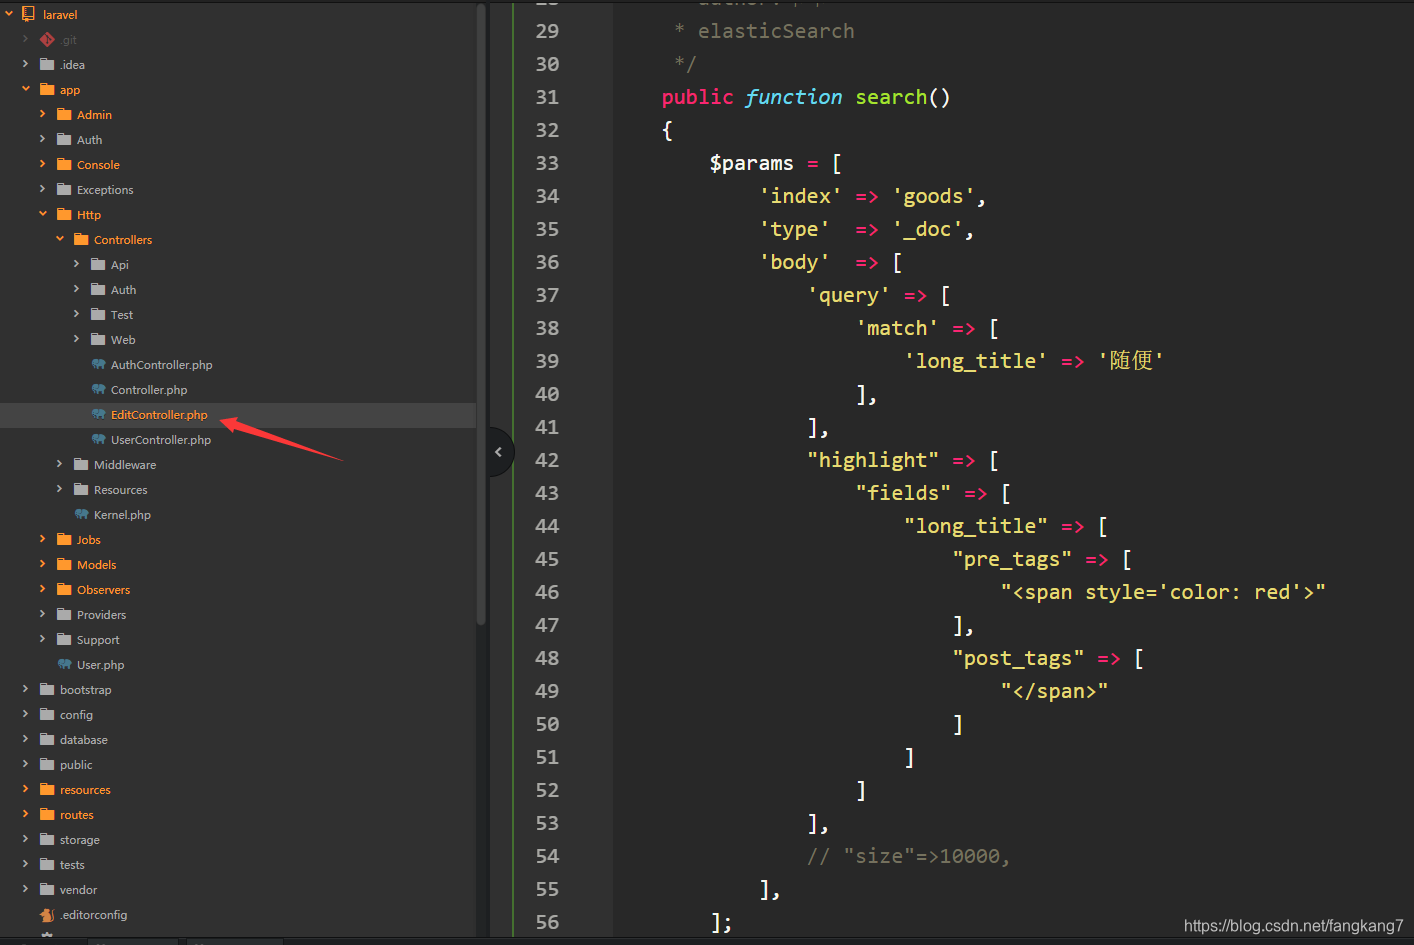This screenshot has width=1414, height=945.
Task: Click the User.php PHP file icon
Action: click(64, 664)
